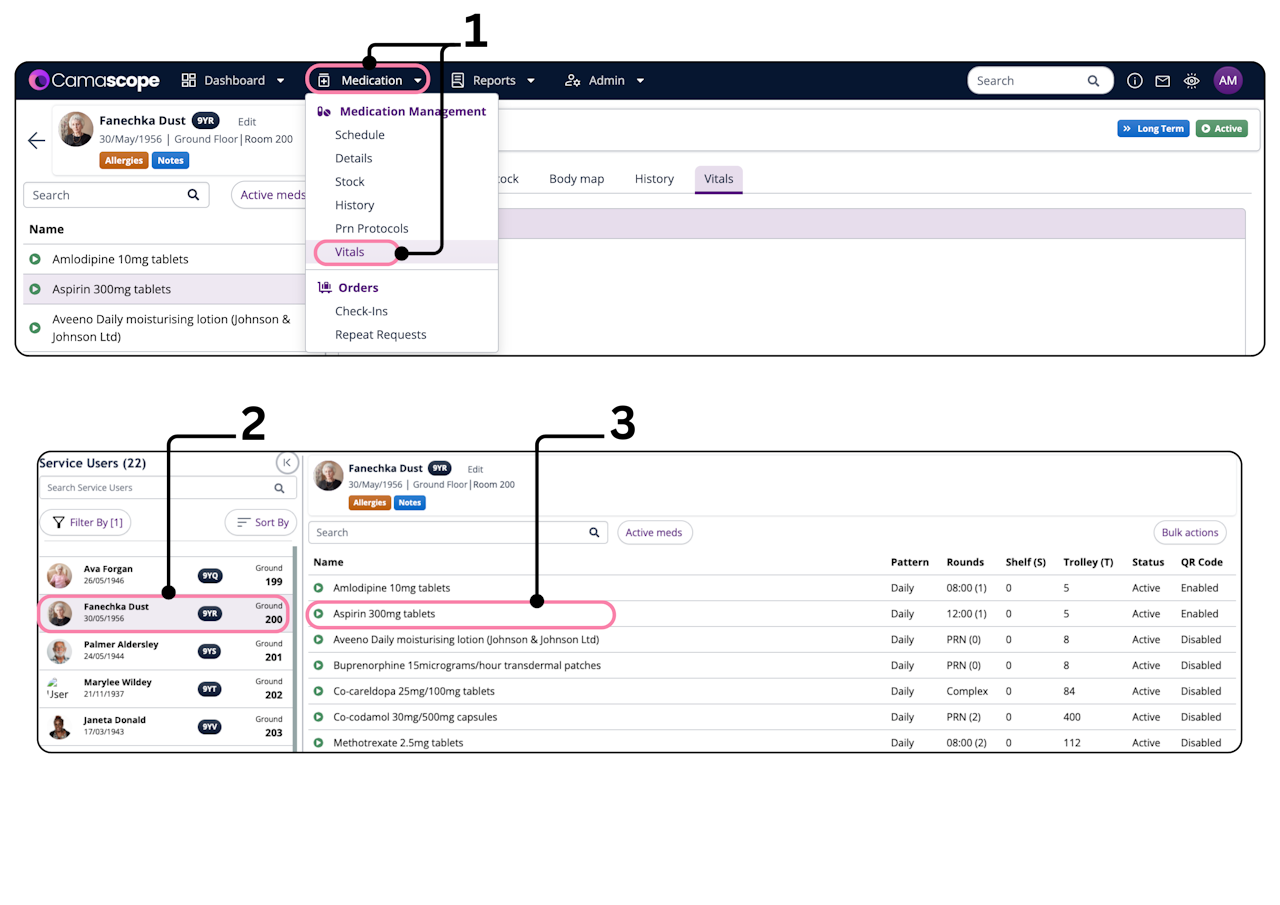This screenshot has height=905, width=1280.
Task: Click the back arrow beside the patient card
Action: click(x=37, y=141)
